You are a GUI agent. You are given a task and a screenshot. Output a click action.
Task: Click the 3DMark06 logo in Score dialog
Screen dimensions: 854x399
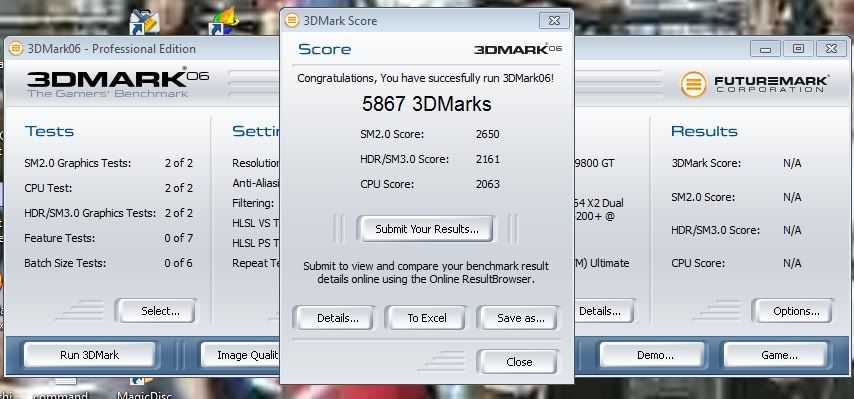[517, 50]
